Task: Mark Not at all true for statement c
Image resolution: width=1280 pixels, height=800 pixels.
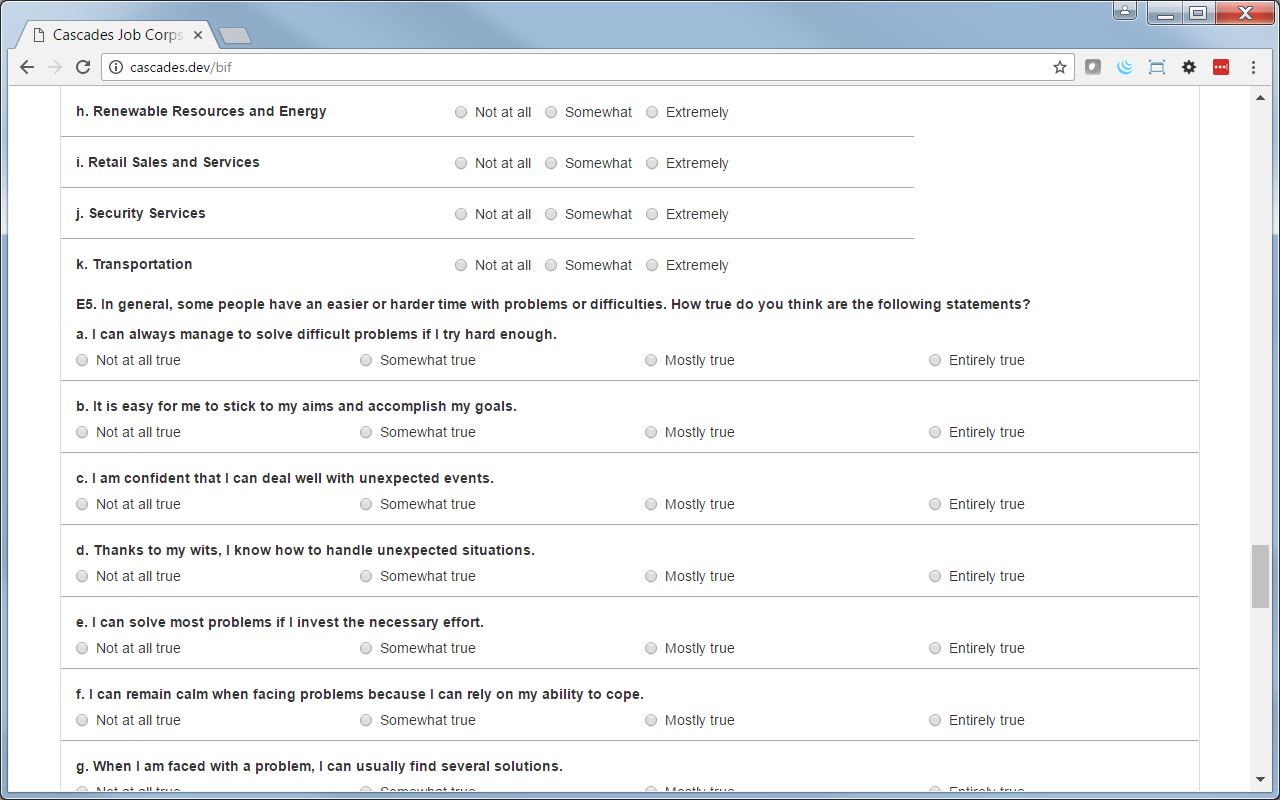Action: (x=82, y=504)
